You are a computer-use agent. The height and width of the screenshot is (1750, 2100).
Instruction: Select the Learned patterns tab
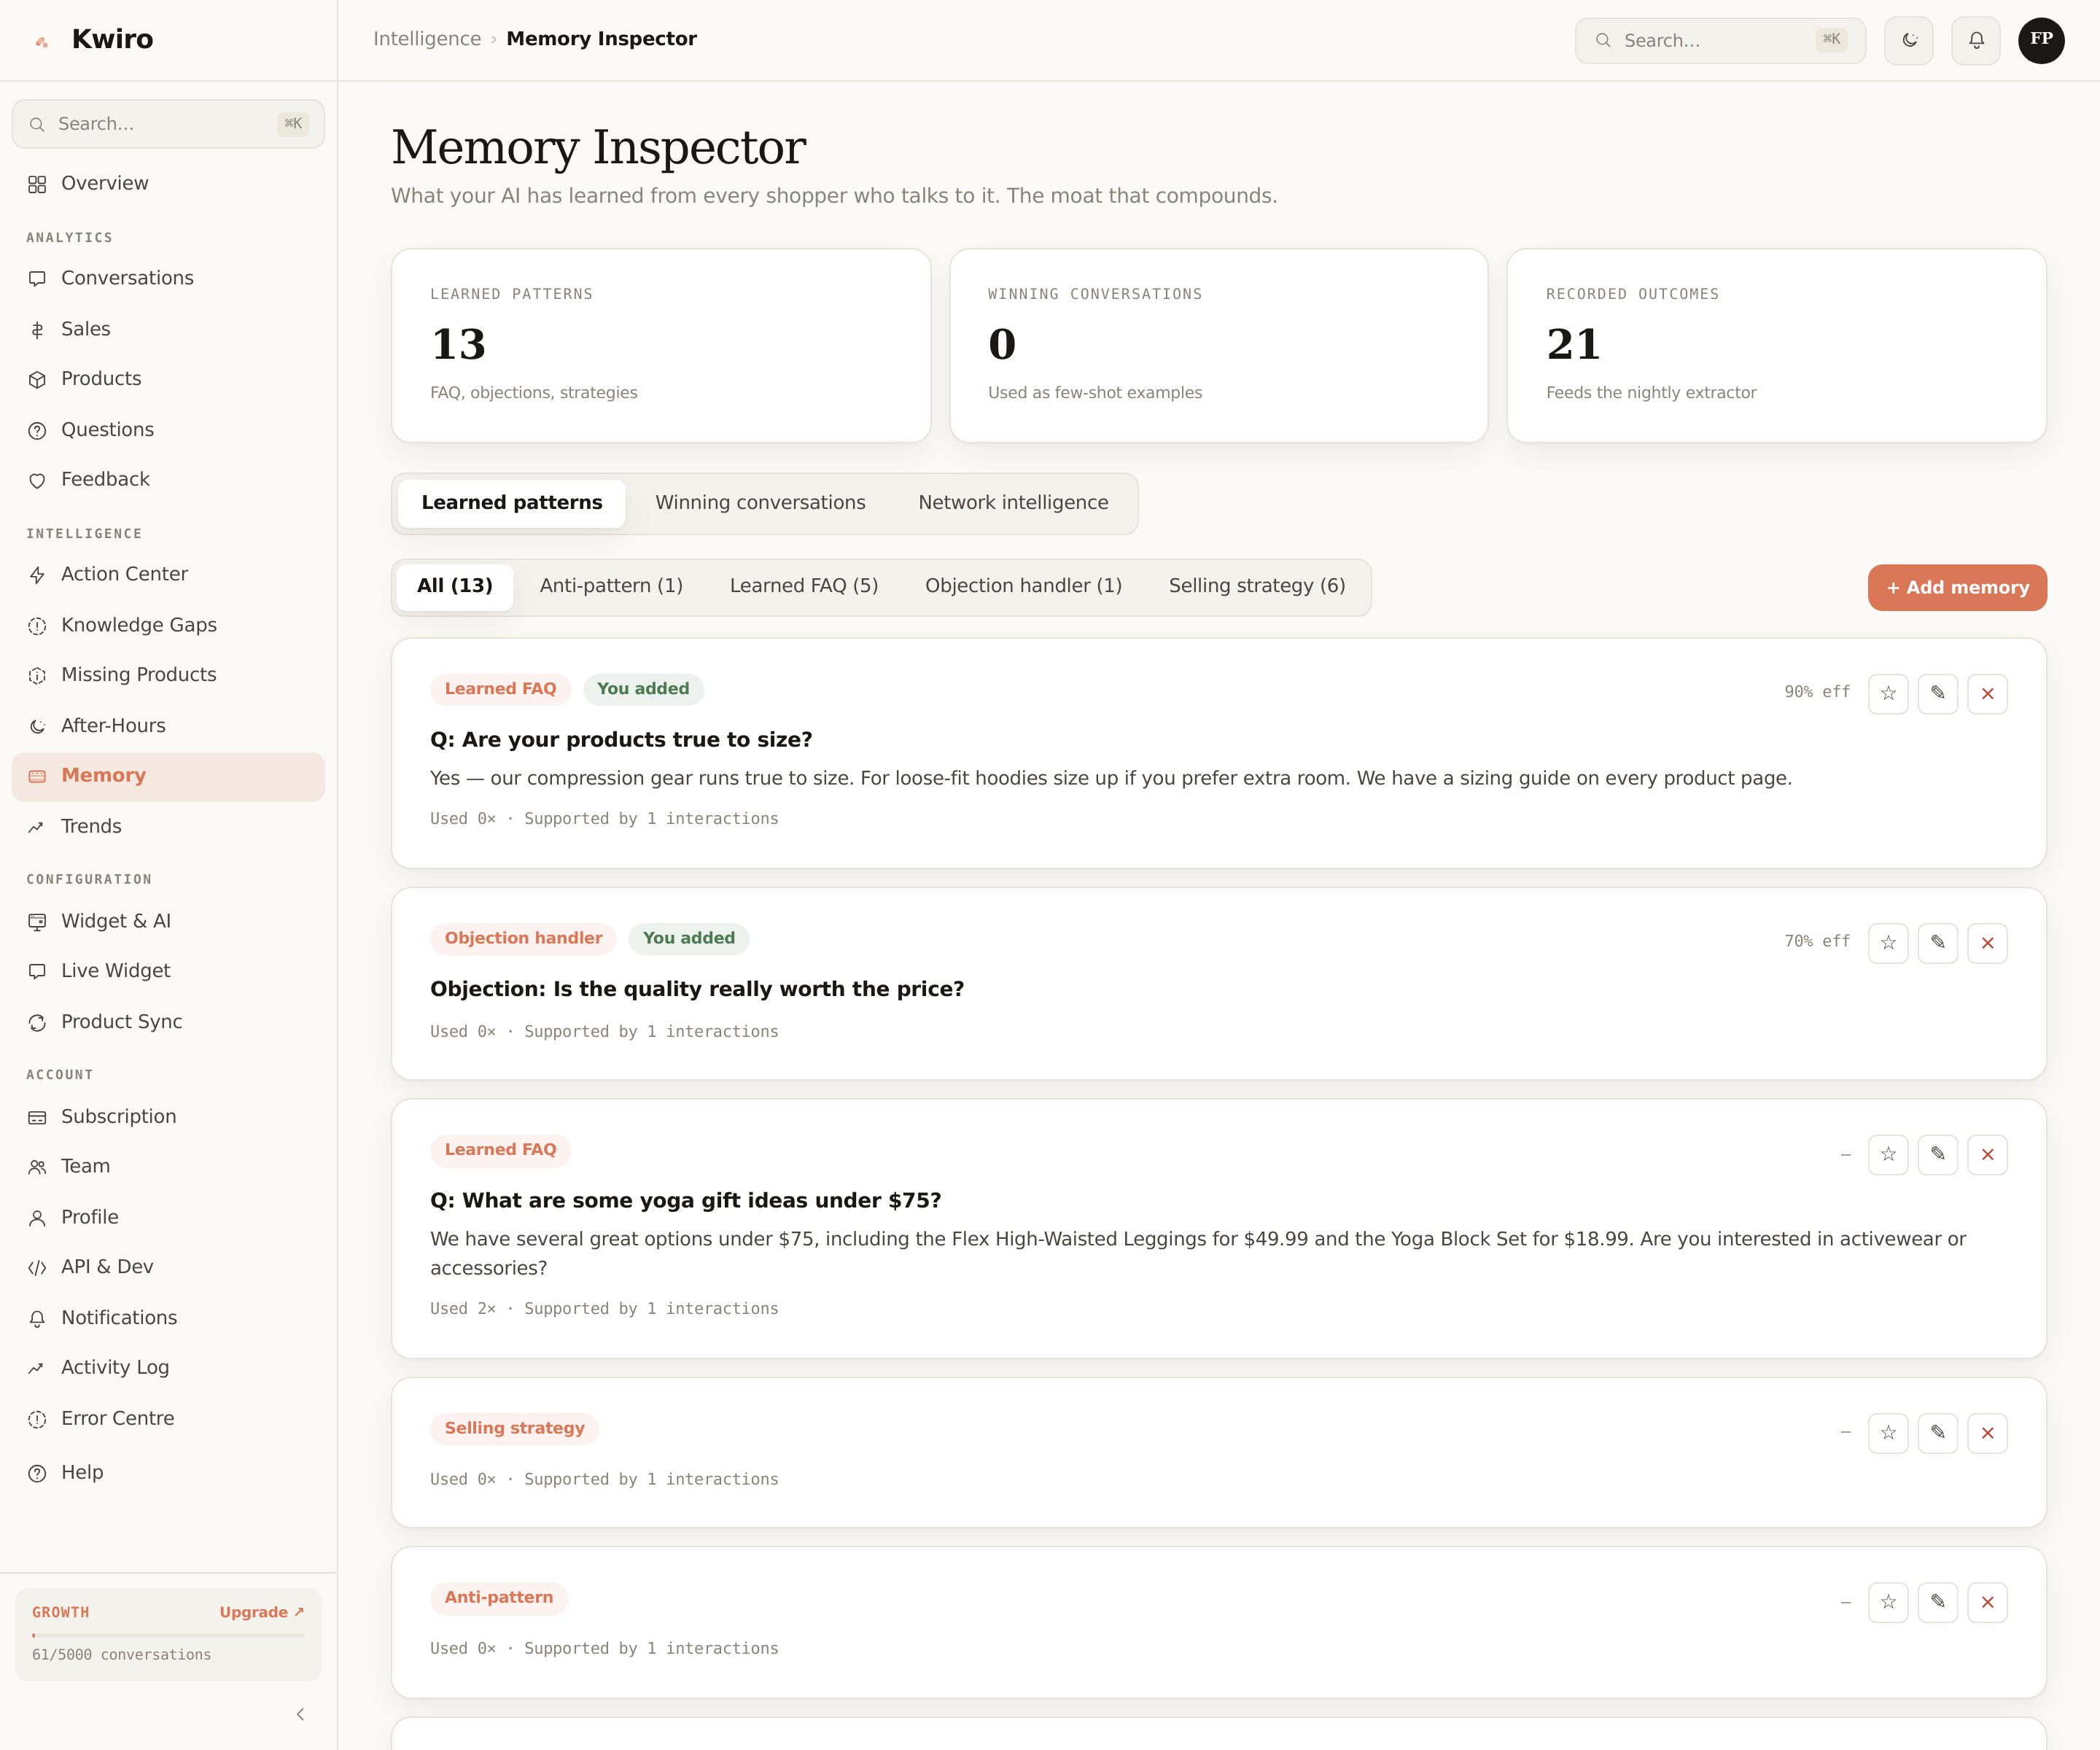(512, 503)
